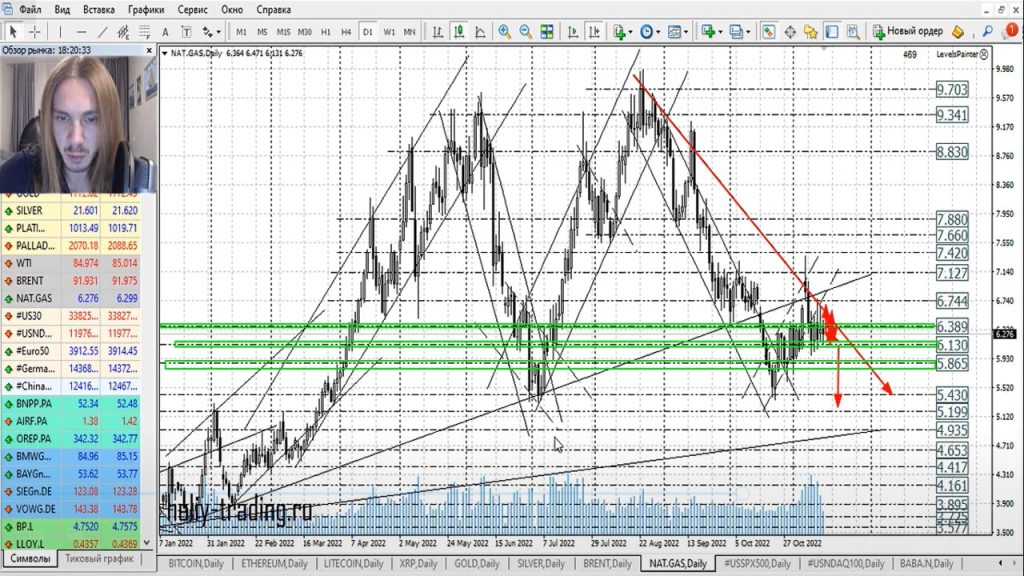Close the Market Watch panel
The image size is (1024, 576).
pos(150,48)
